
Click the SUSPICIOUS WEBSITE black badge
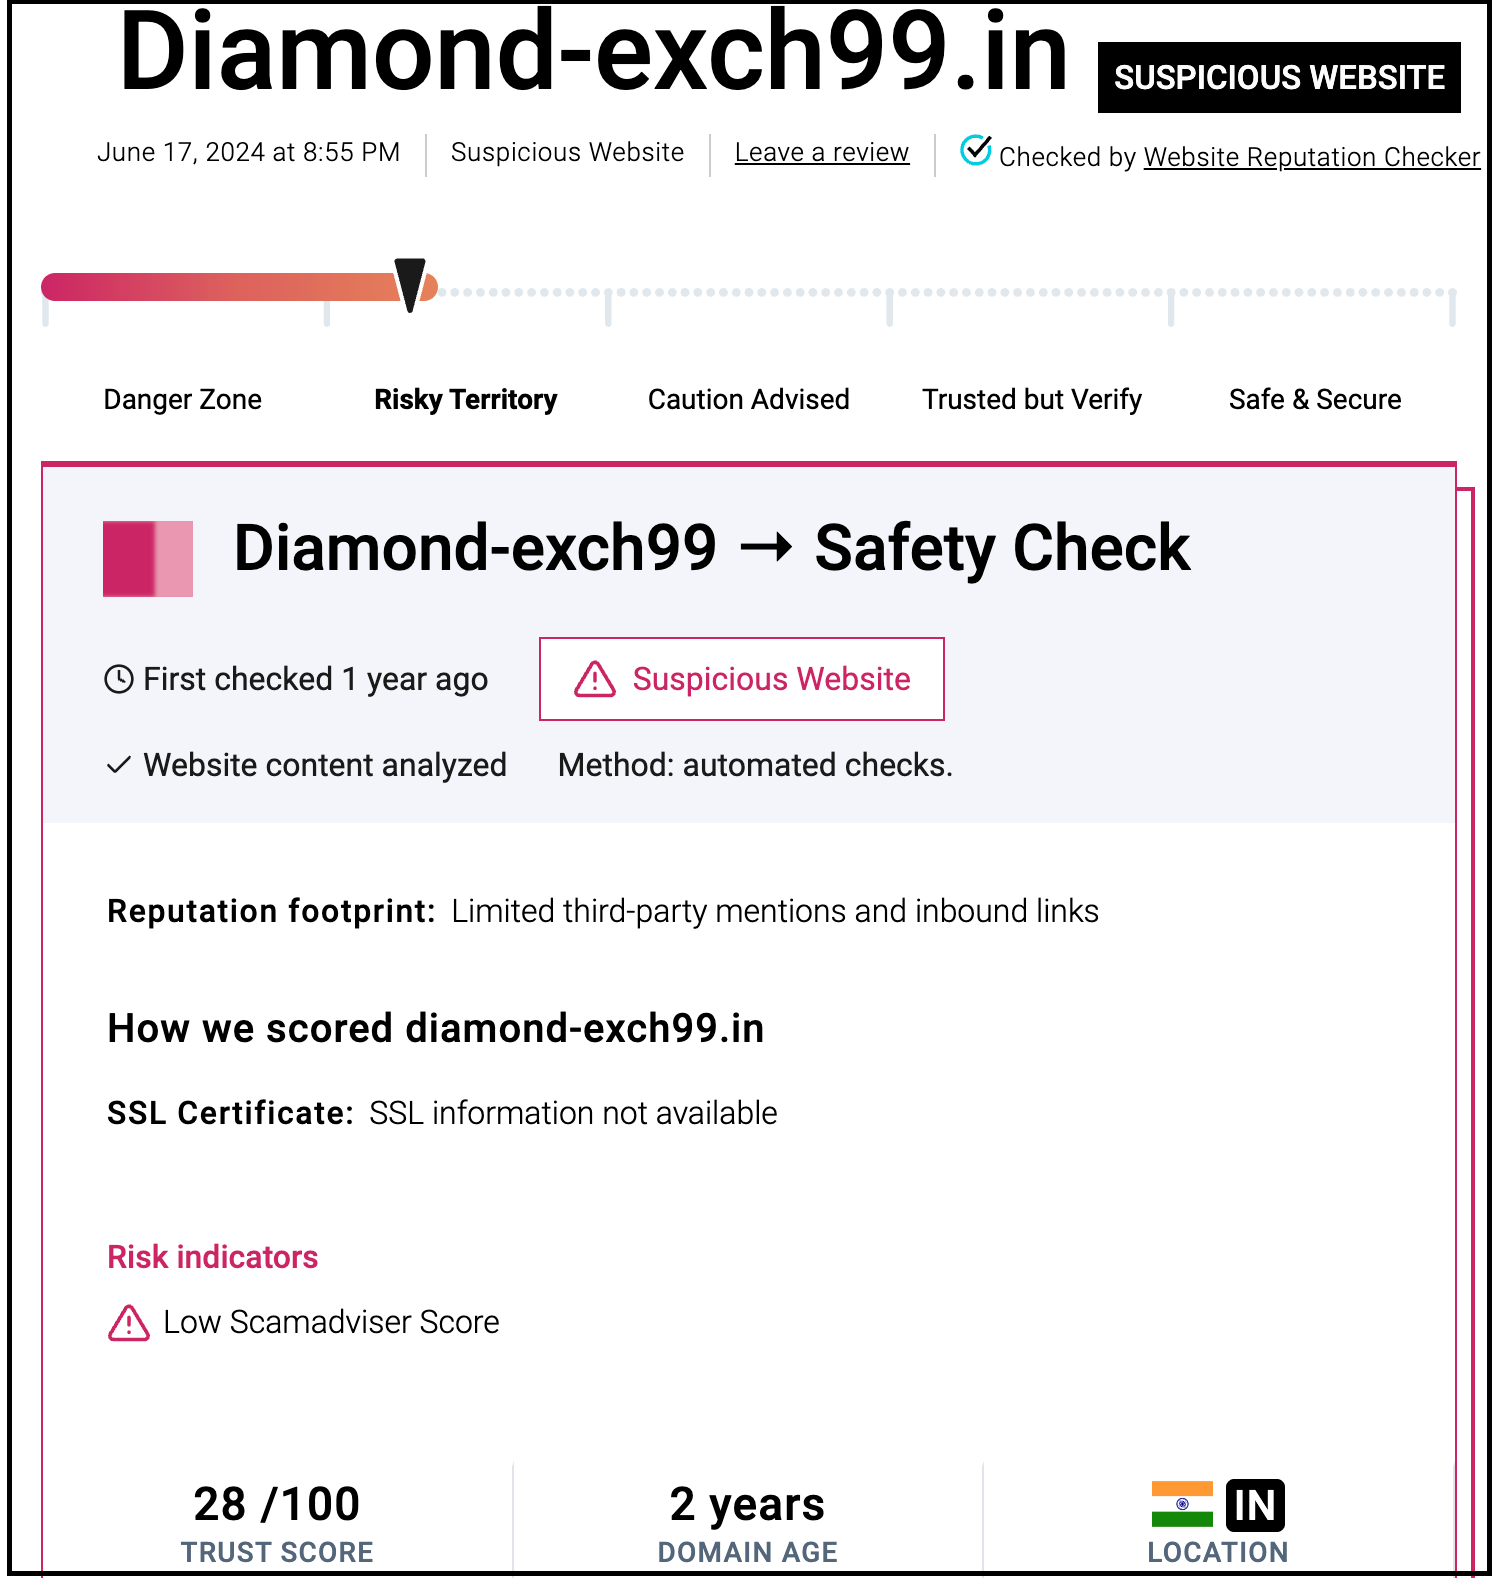pyautogui.click(x=1279, y=77)
